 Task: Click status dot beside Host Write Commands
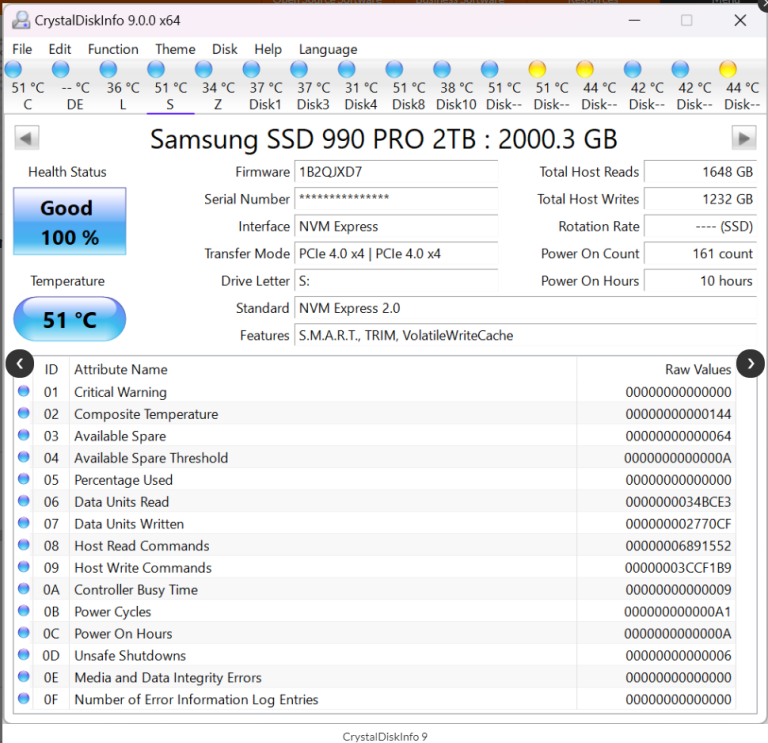[24, 567]
